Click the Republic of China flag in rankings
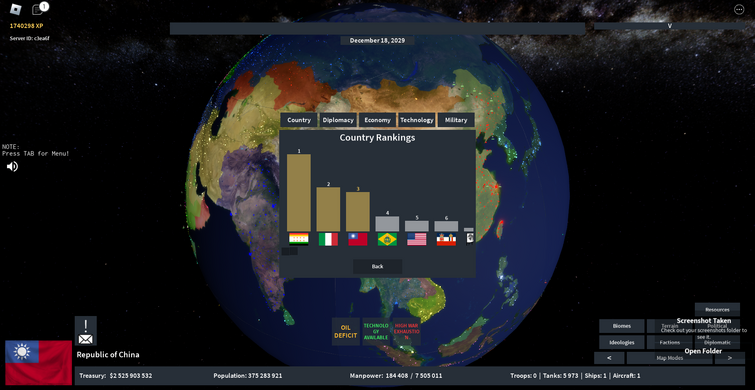 click(x=358, y=239)
